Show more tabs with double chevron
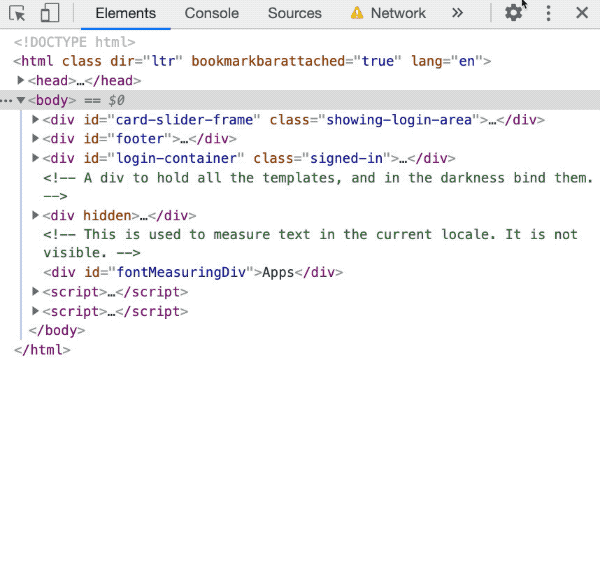The height and width of the screenshot is (565, 600). click(x=457, y=13)
